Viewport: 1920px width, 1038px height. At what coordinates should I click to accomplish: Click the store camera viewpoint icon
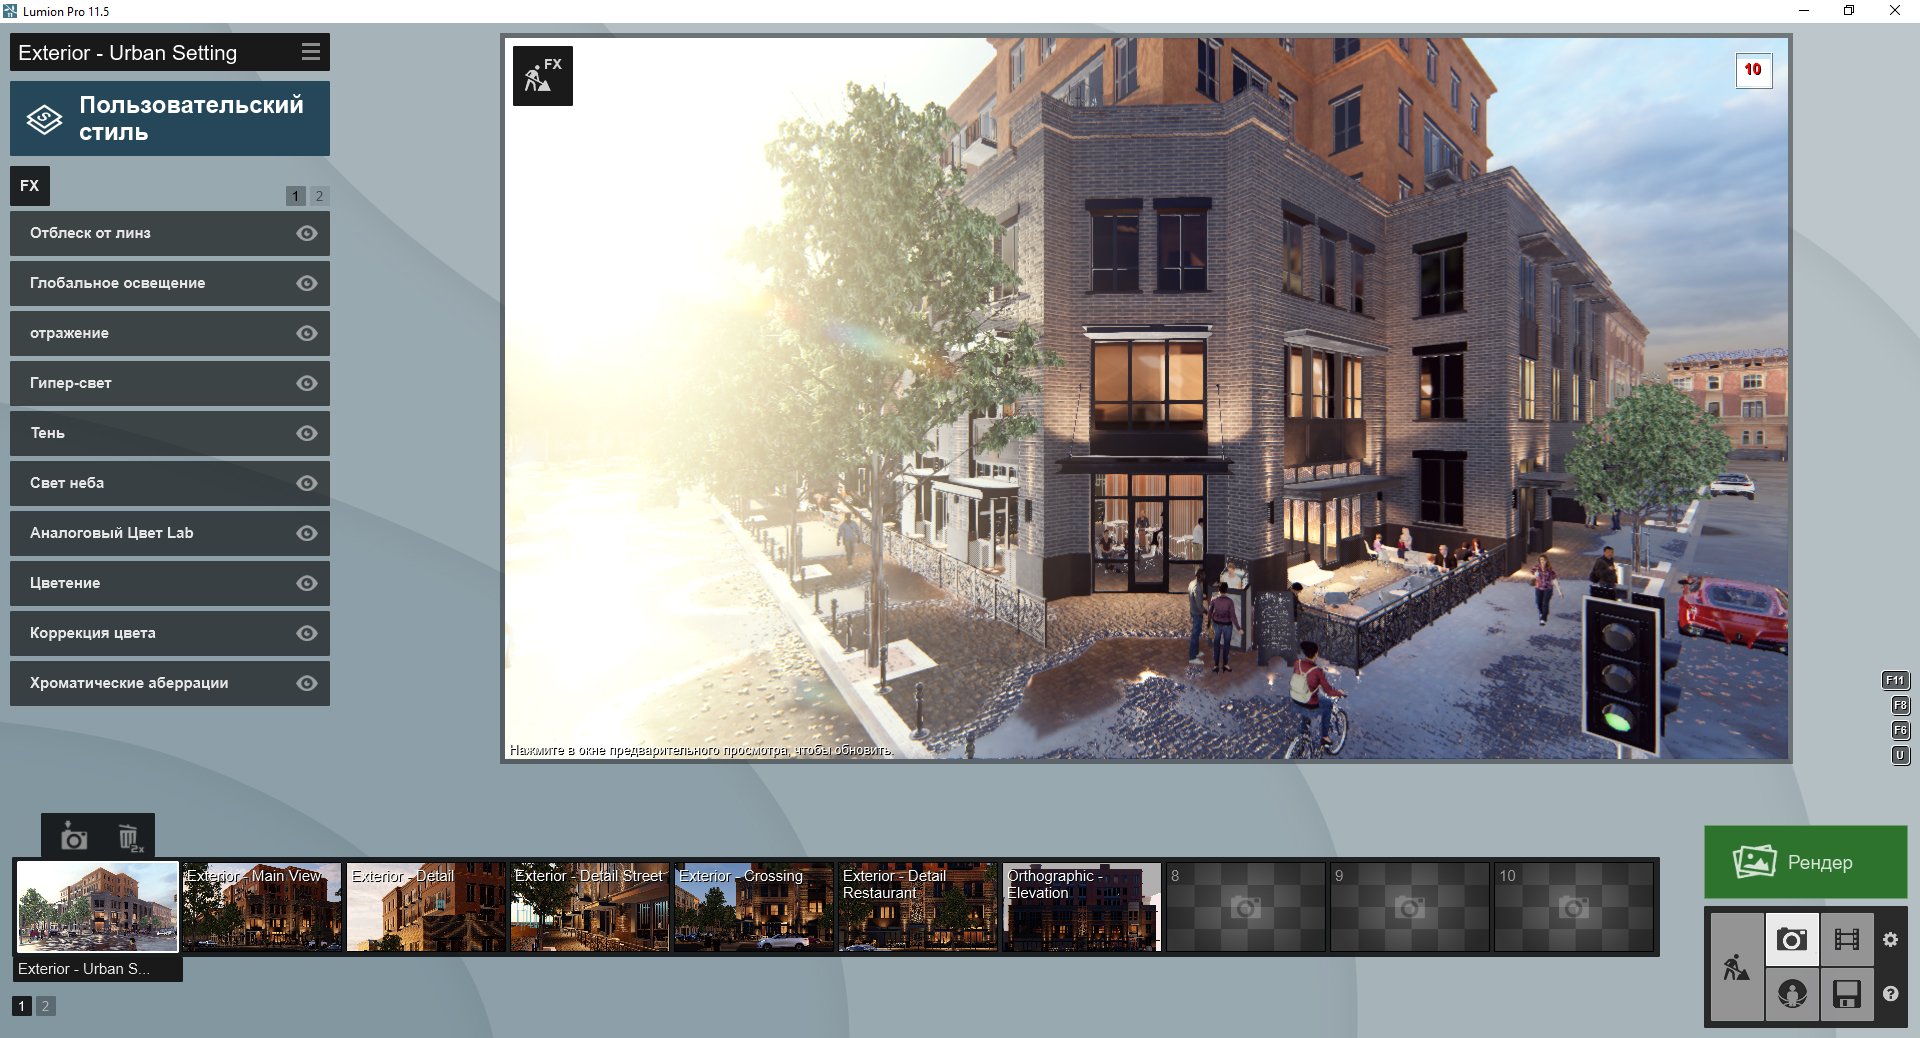point(74,837)
